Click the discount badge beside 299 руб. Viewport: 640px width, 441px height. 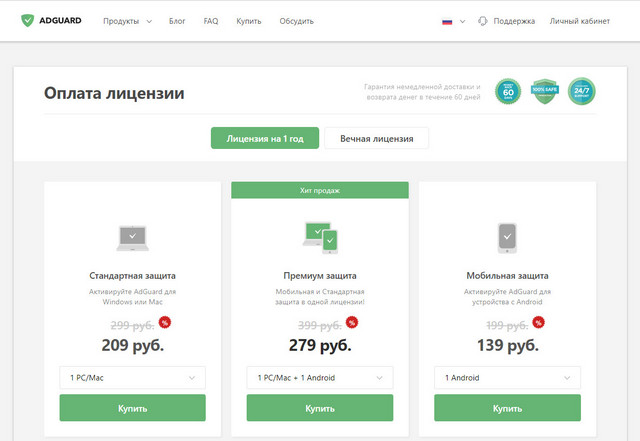164,322
